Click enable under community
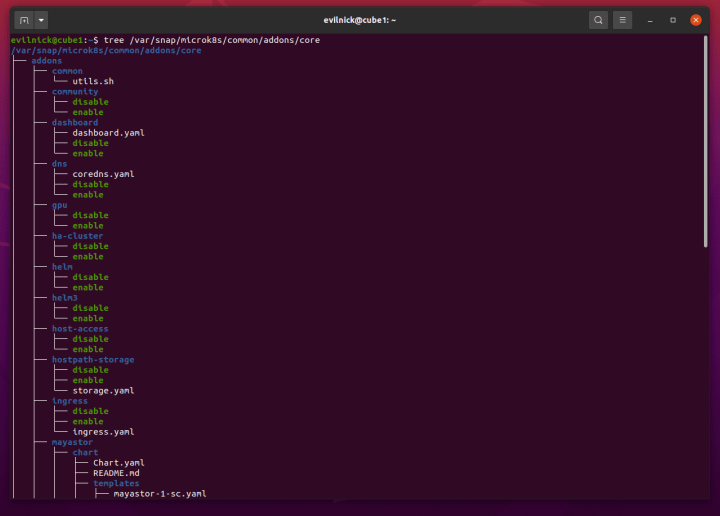 point(88,112)
